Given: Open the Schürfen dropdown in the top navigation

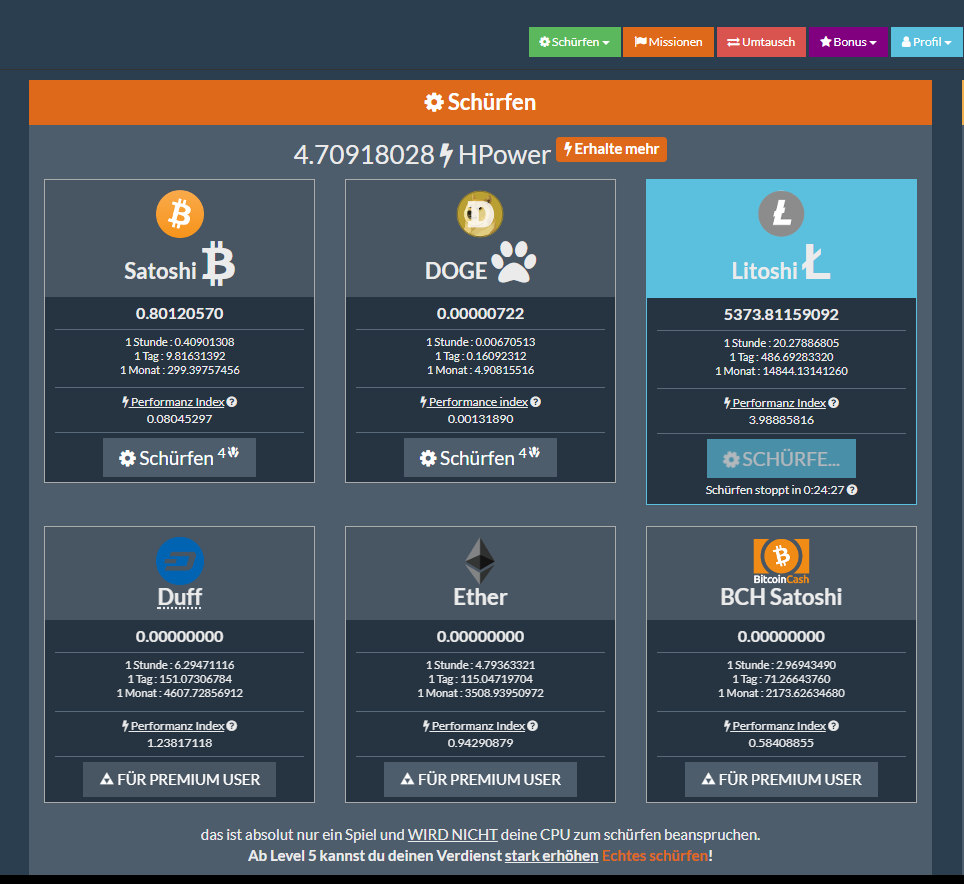Looking at the screenshot, I should (x=575, y=42).
